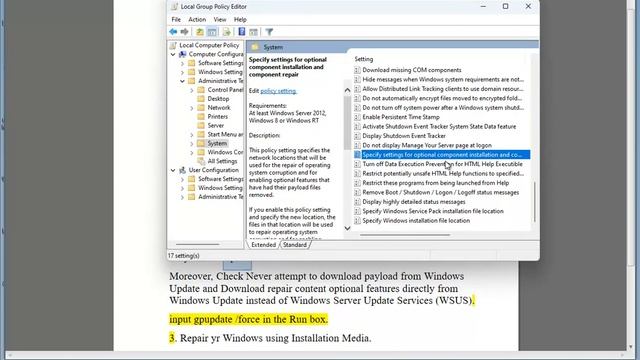Select the System folder in the tree

coord(217,143)
